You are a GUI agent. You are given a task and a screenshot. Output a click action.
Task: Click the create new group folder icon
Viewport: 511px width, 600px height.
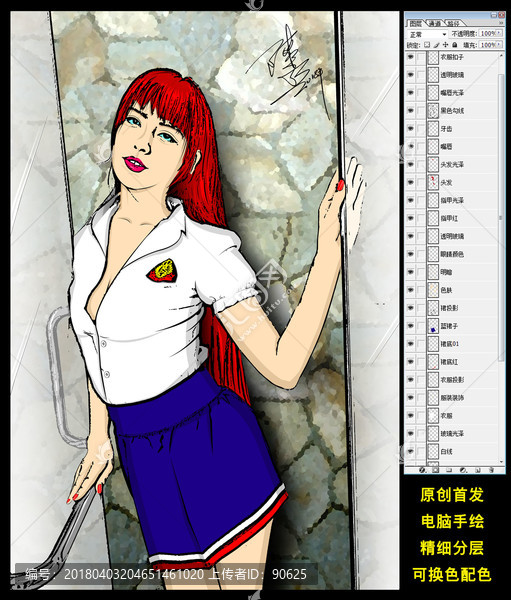449,469
